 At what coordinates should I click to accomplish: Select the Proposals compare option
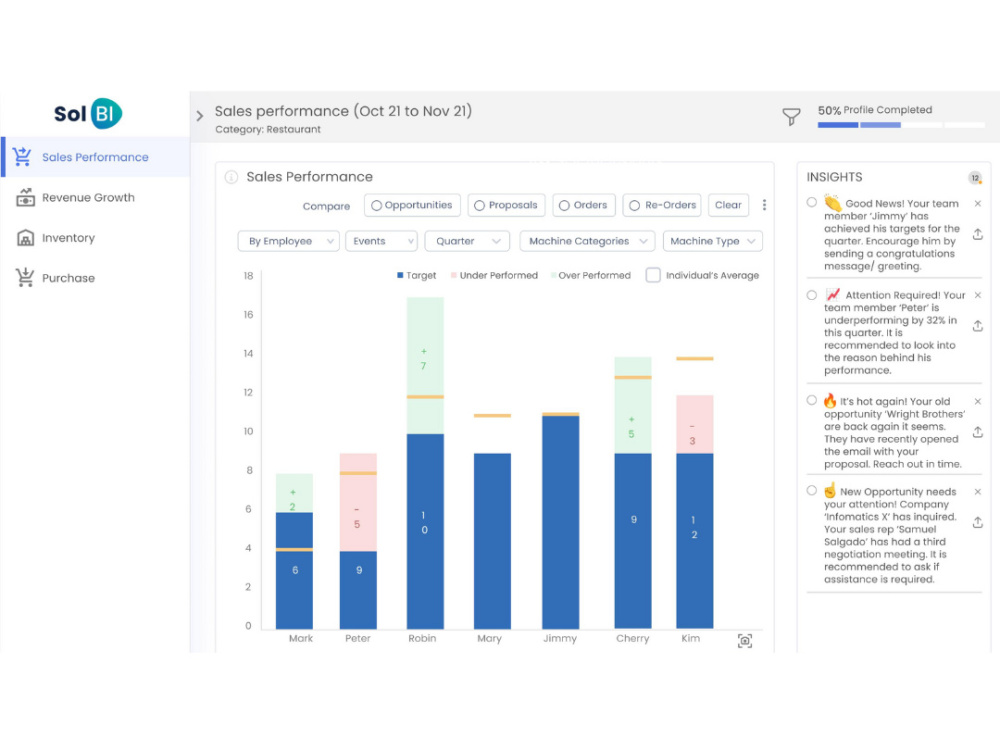(506, 205)
